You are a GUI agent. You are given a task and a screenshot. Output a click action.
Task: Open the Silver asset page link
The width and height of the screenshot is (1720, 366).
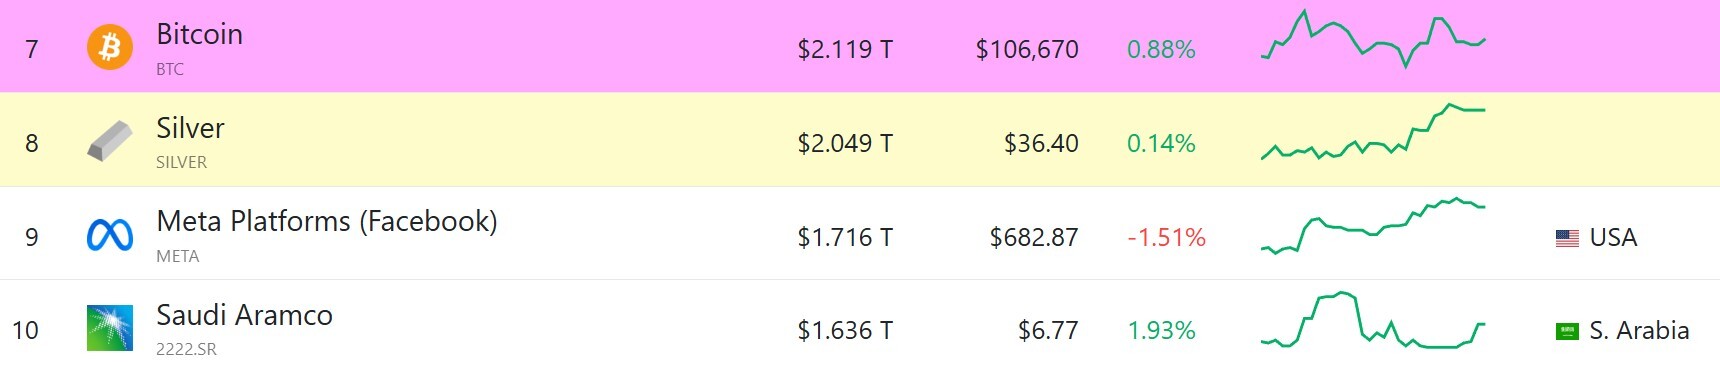coord(190,128)
